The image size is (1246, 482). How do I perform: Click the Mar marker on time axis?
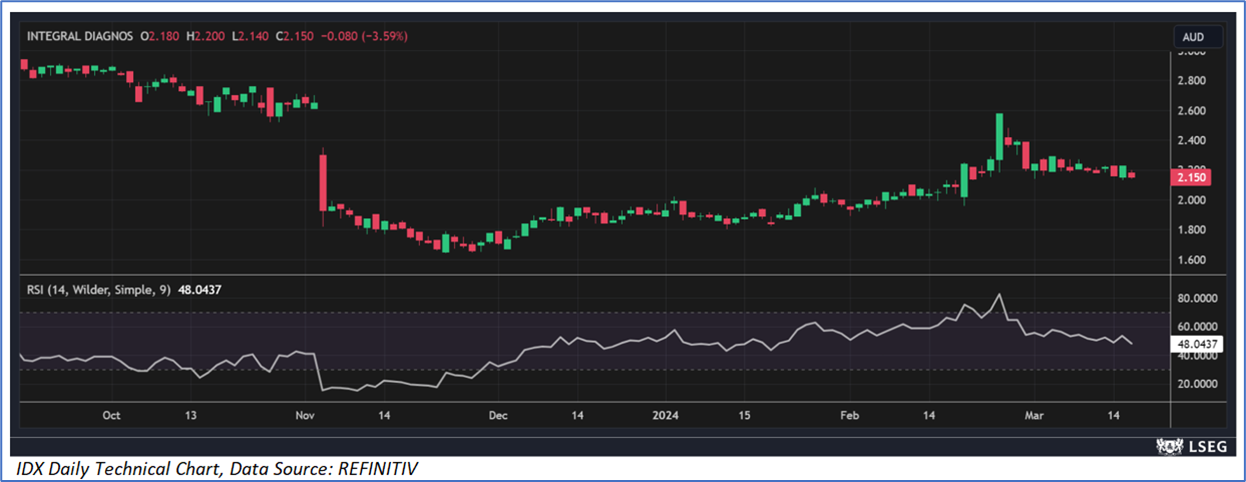click(x=1035, y=415)
